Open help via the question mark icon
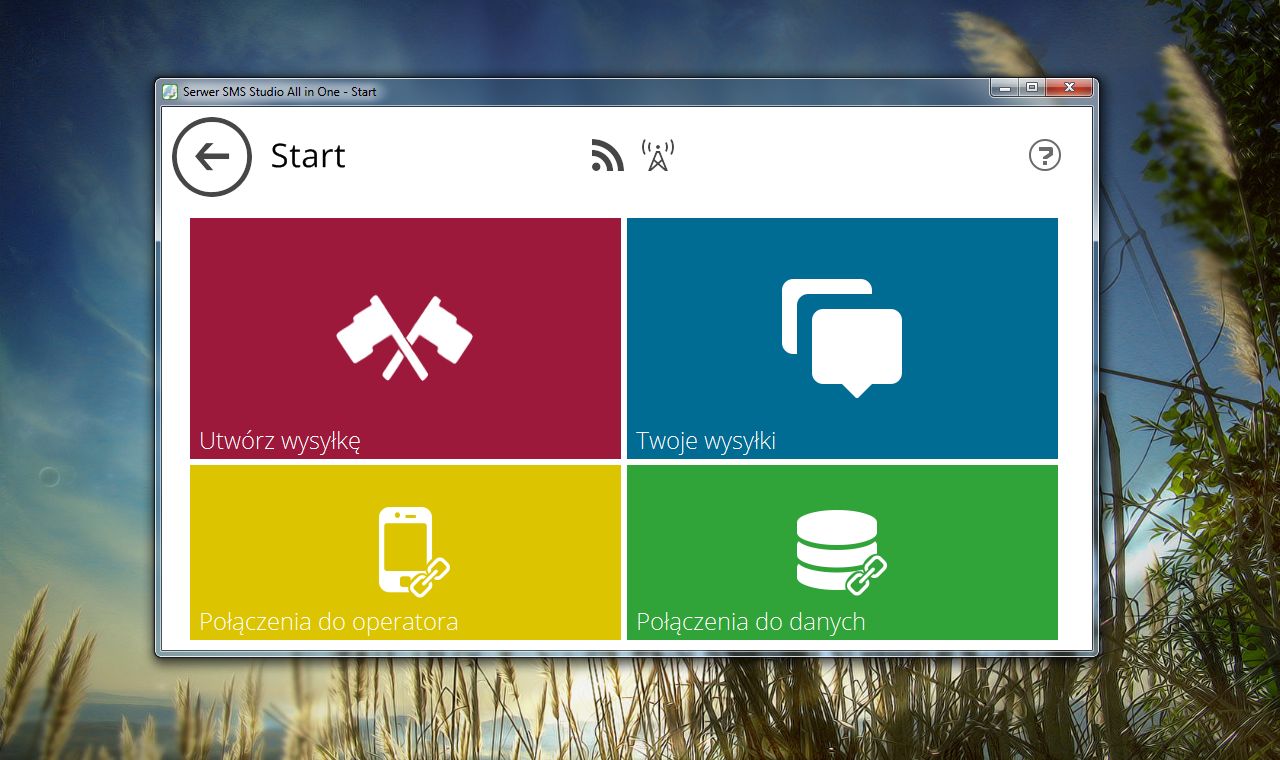Viewport: 1280px width, 760px height. pyautogui.click(x=1045, y=156)
